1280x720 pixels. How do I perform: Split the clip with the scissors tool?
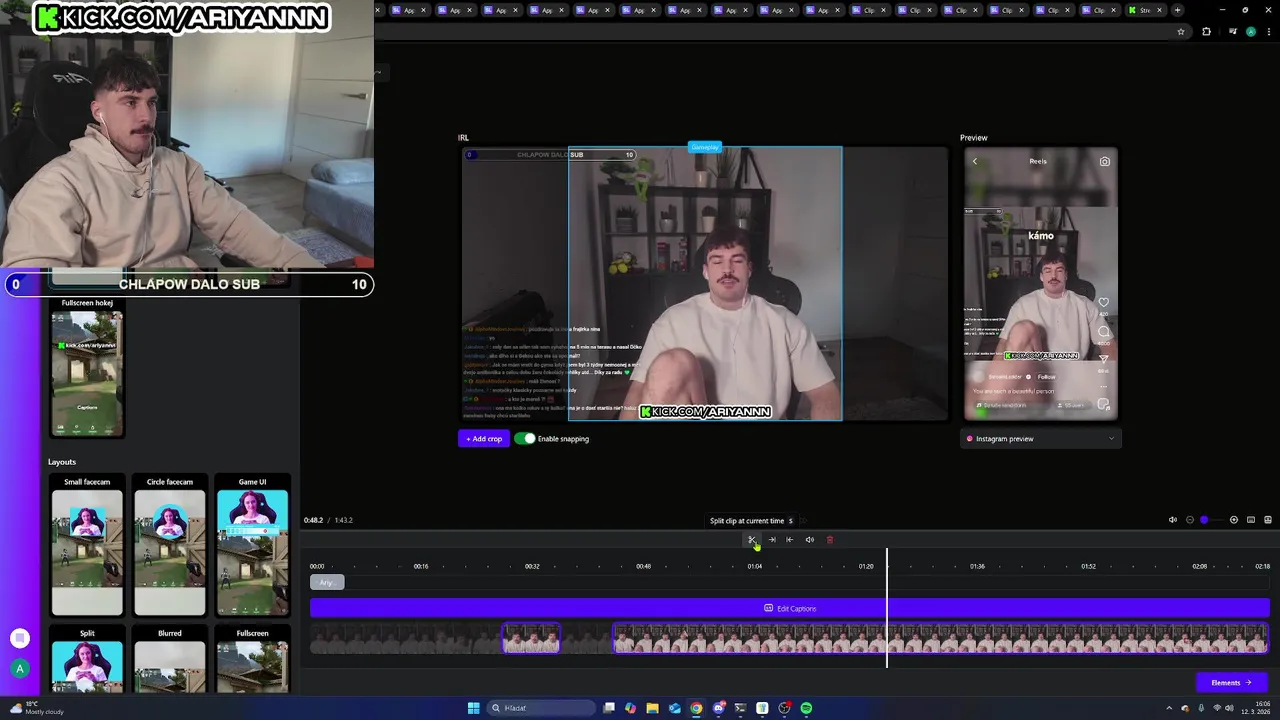(752, 540)
